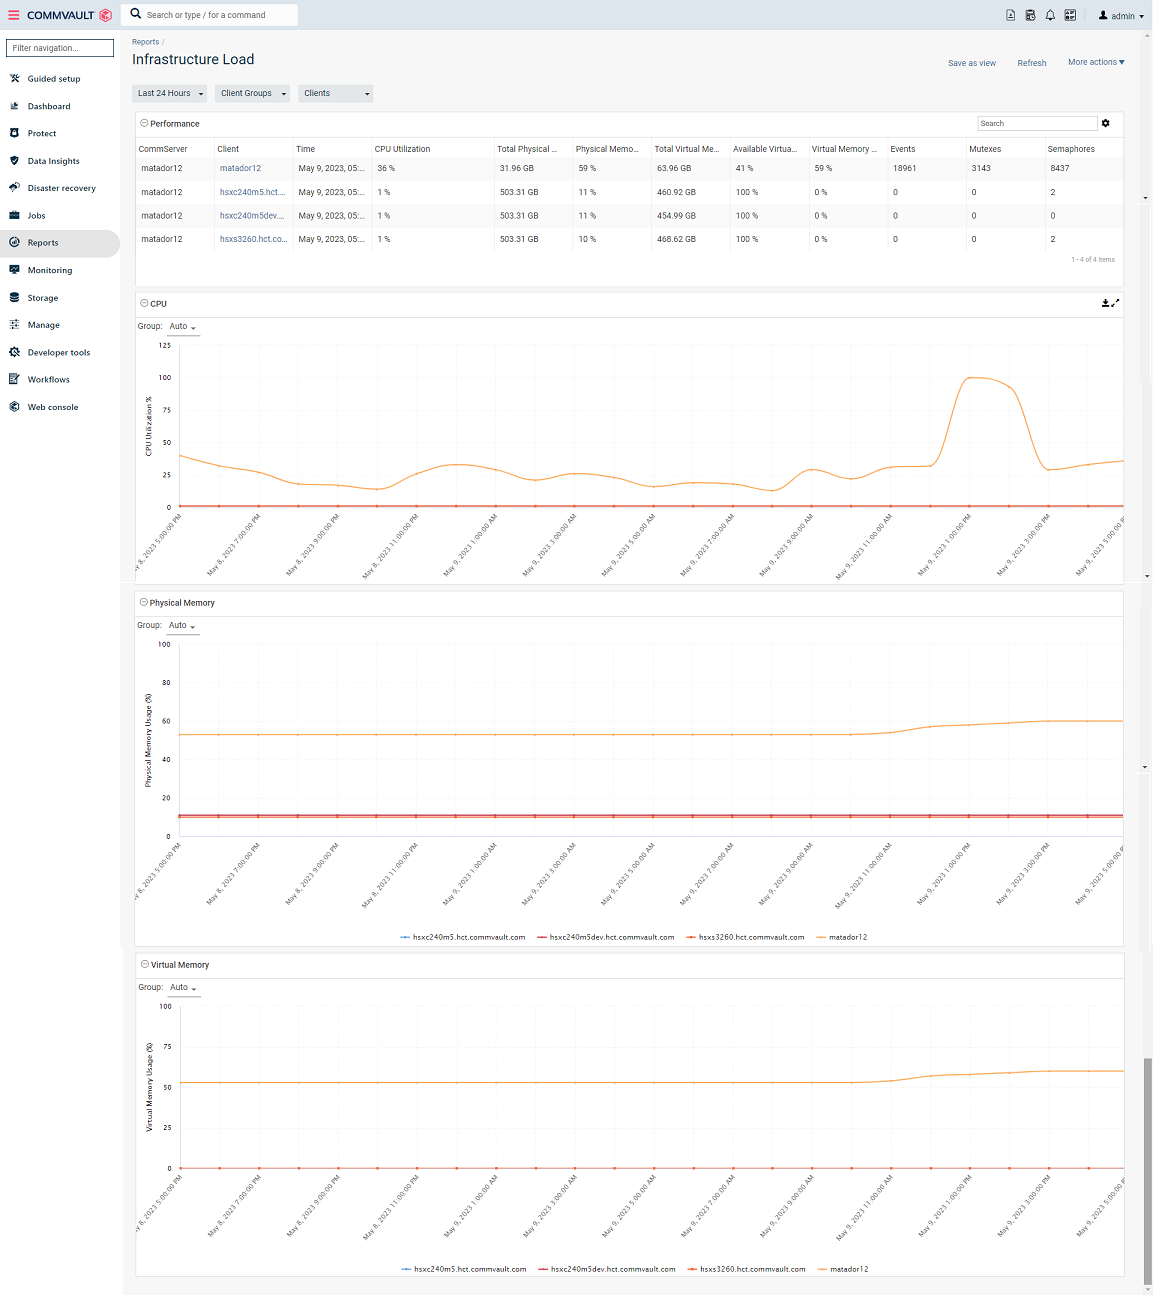Click the hamburger menu beside Commvault logo
1153x1295 pixels.
click(13, 15)
